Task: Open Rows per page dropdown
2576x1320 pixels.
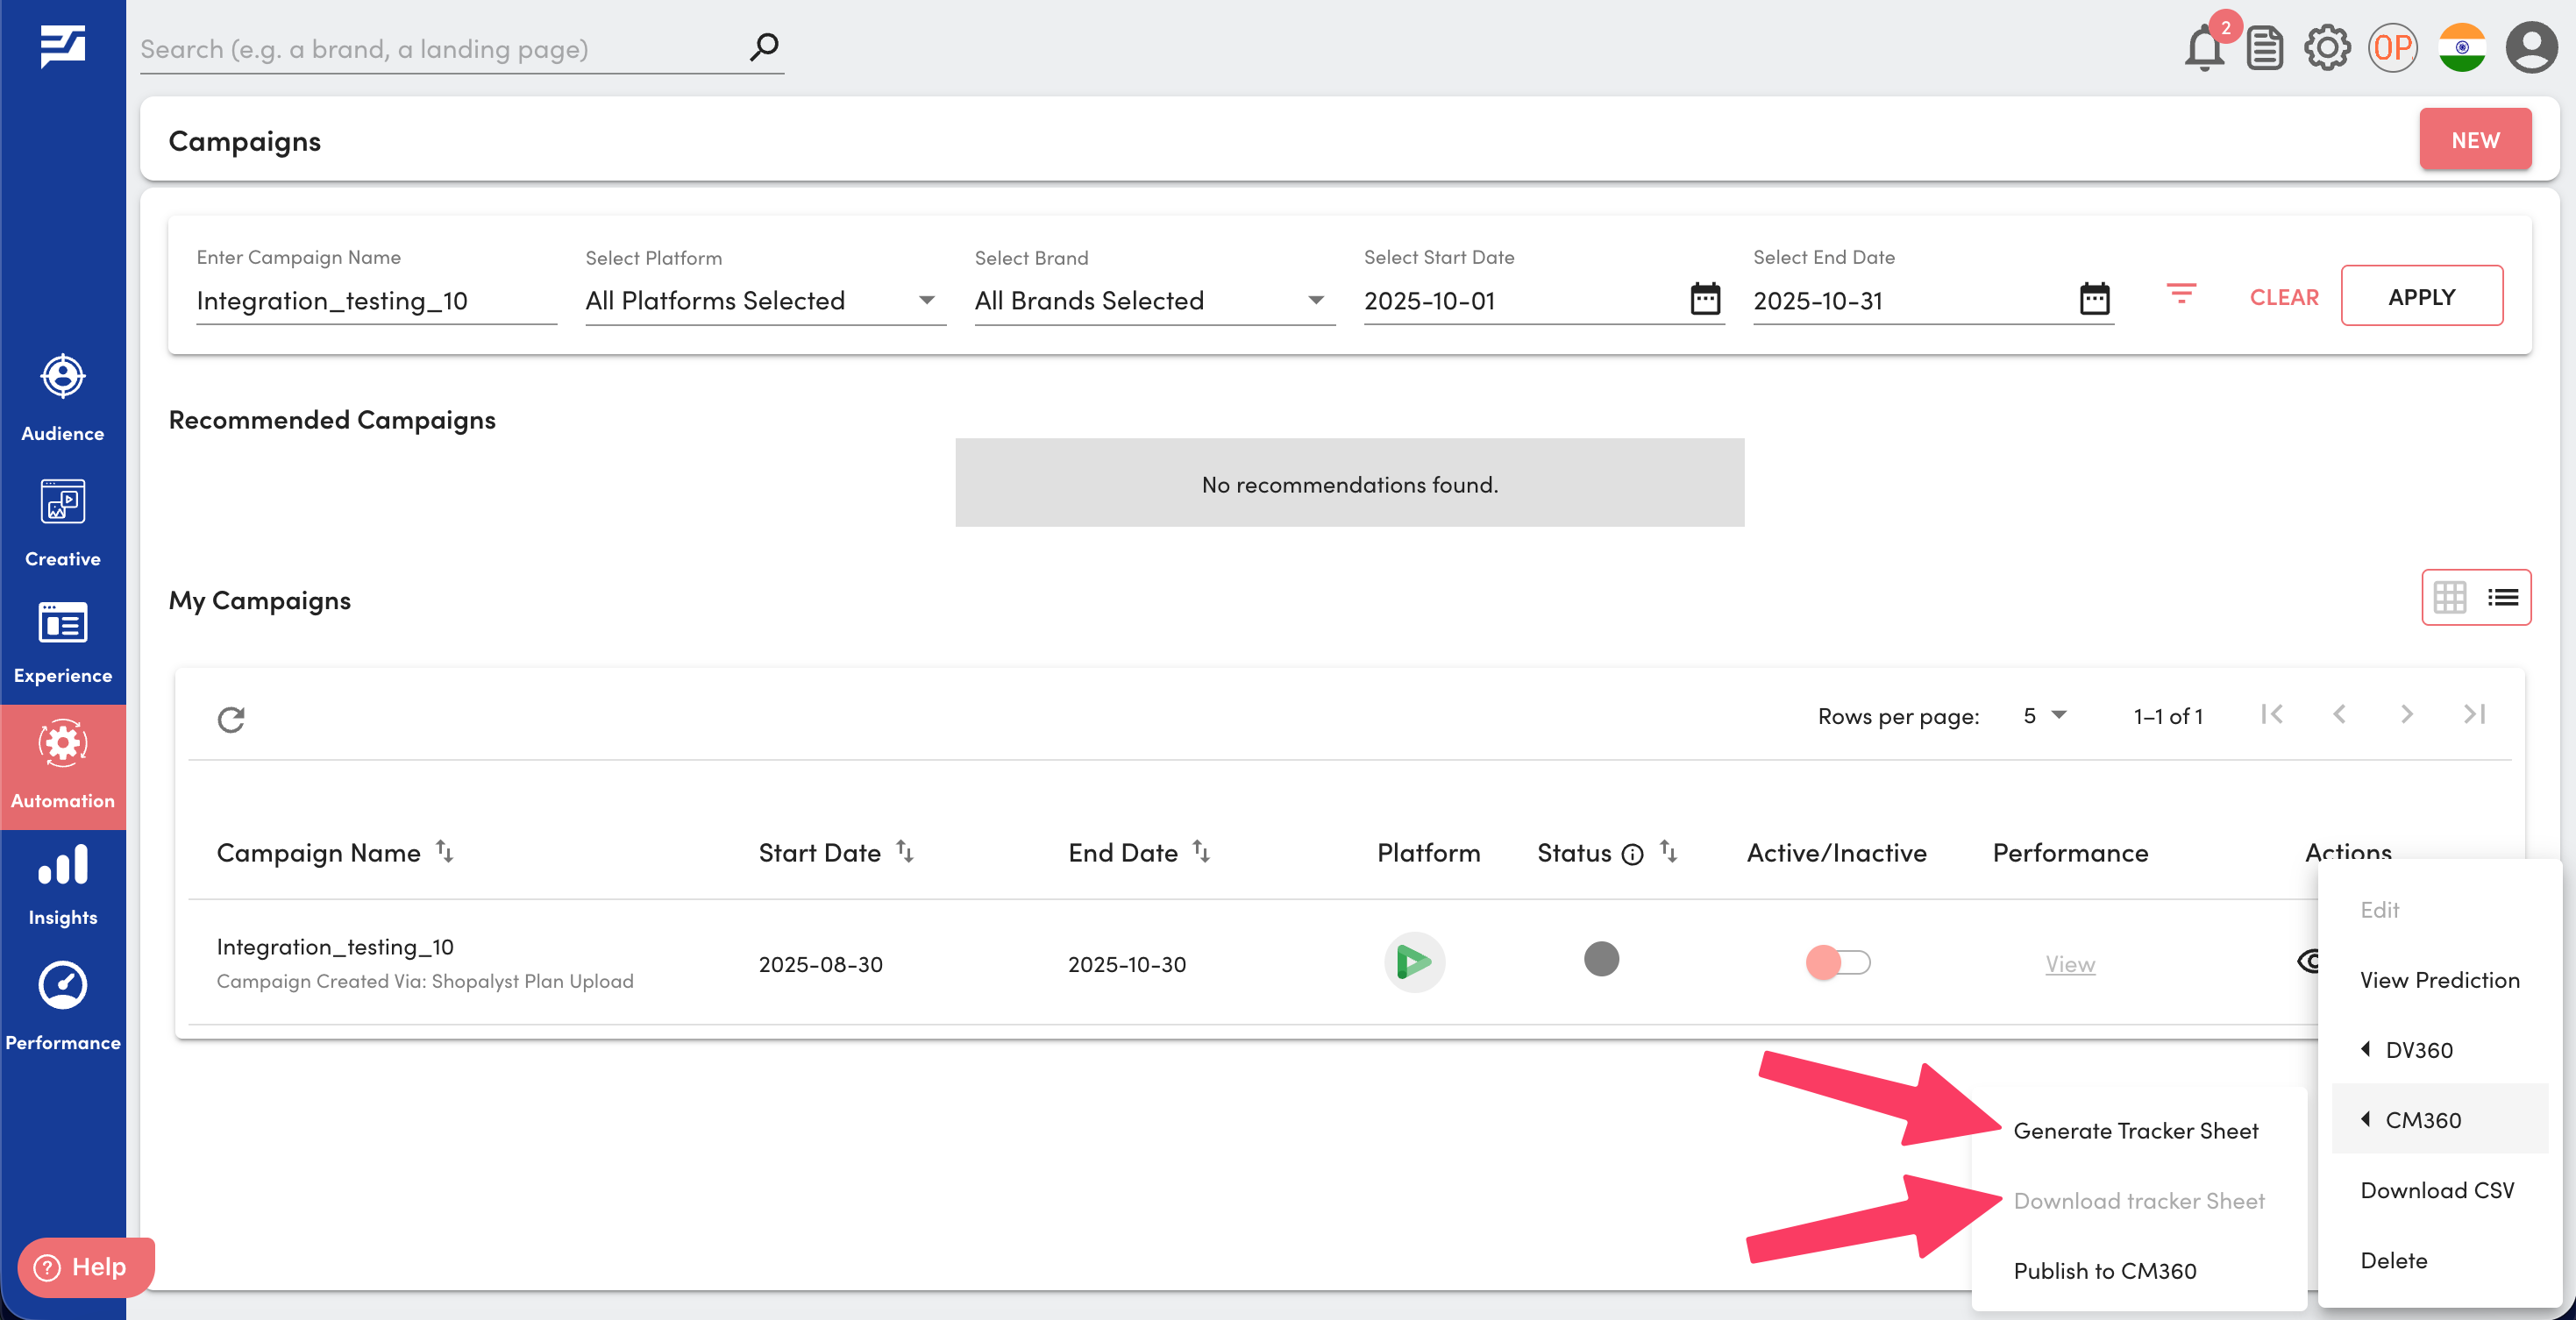Action: [2044, 715]
